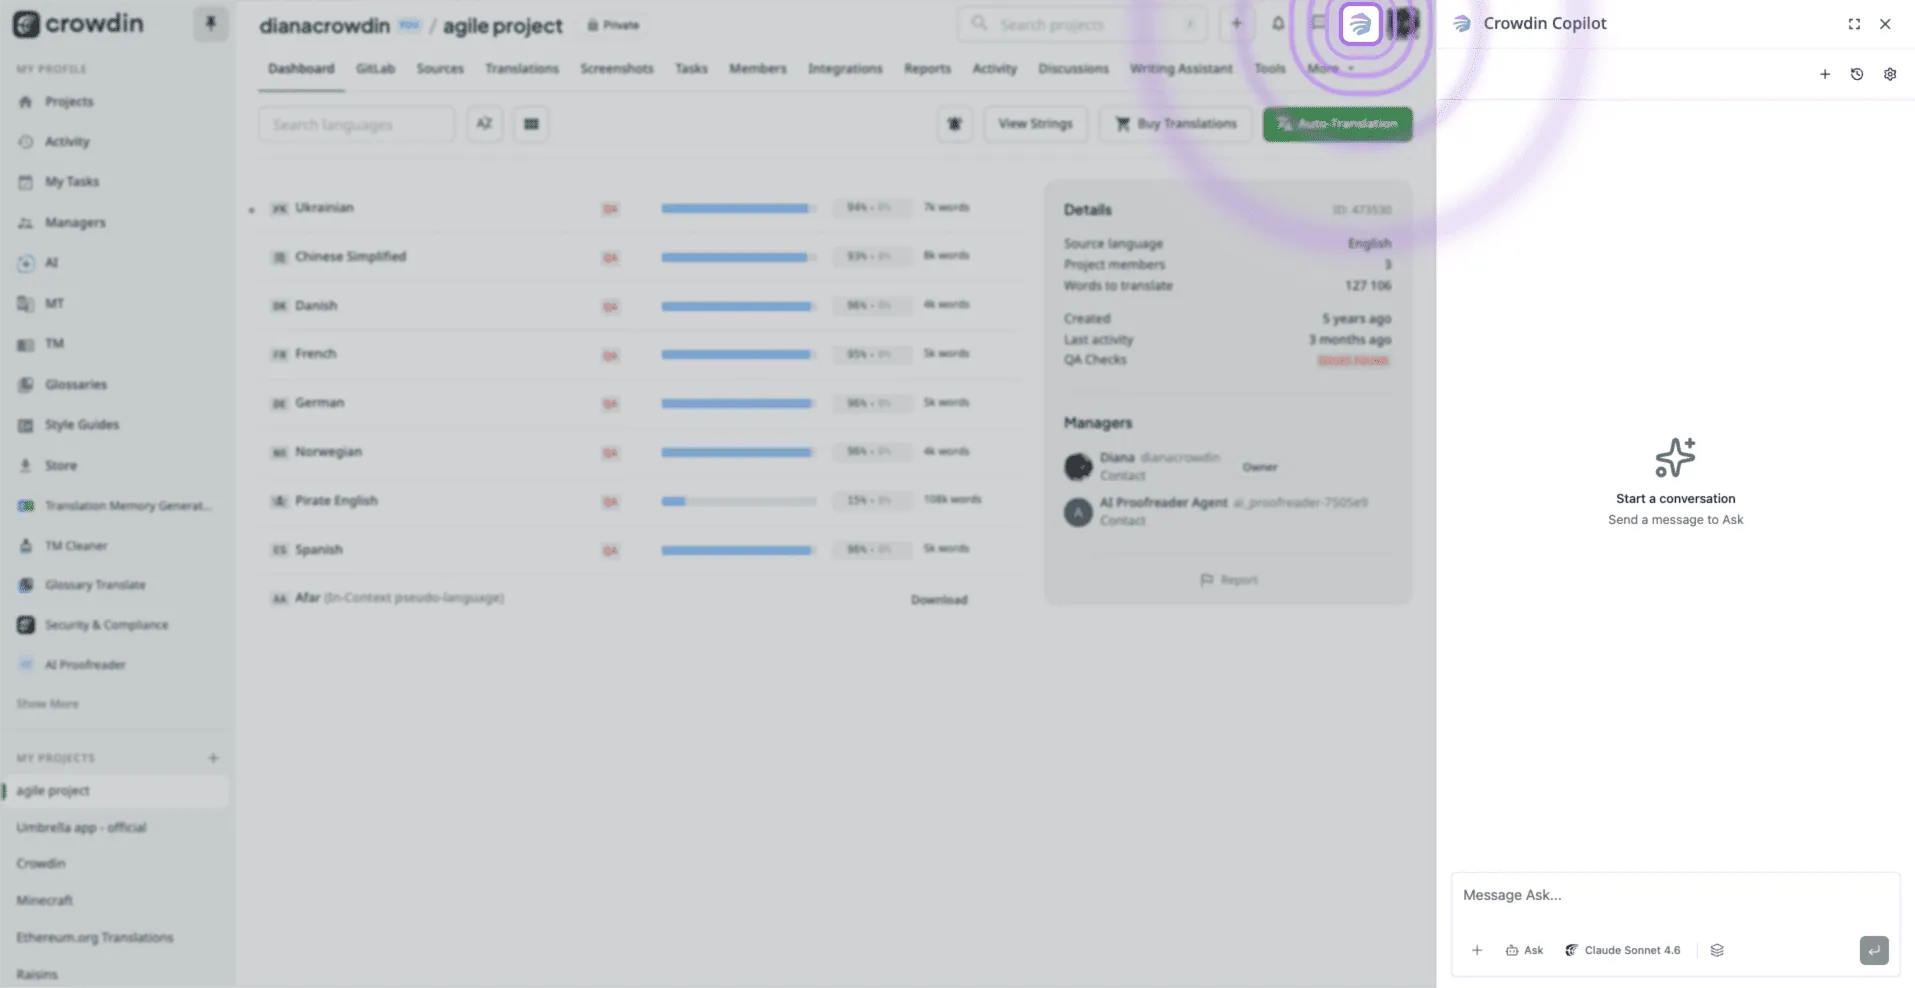Open messages icon in top bar
1915x988 pixels.
[x=1318, y=23]
